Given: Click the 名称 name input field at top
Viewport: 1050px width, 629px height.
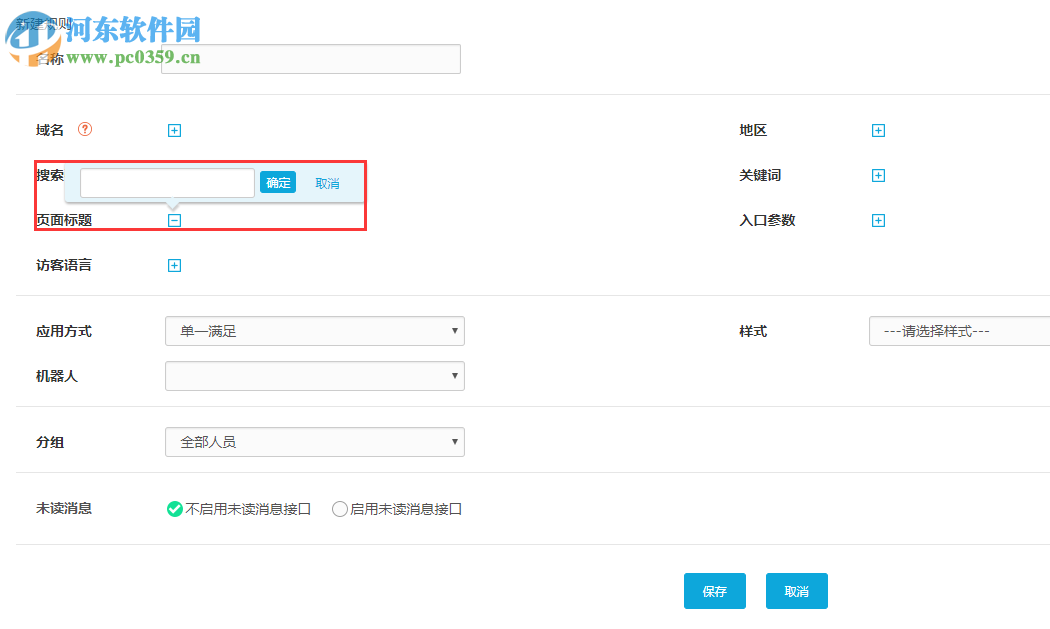Looking at the screenshot, I should point(310,59).
